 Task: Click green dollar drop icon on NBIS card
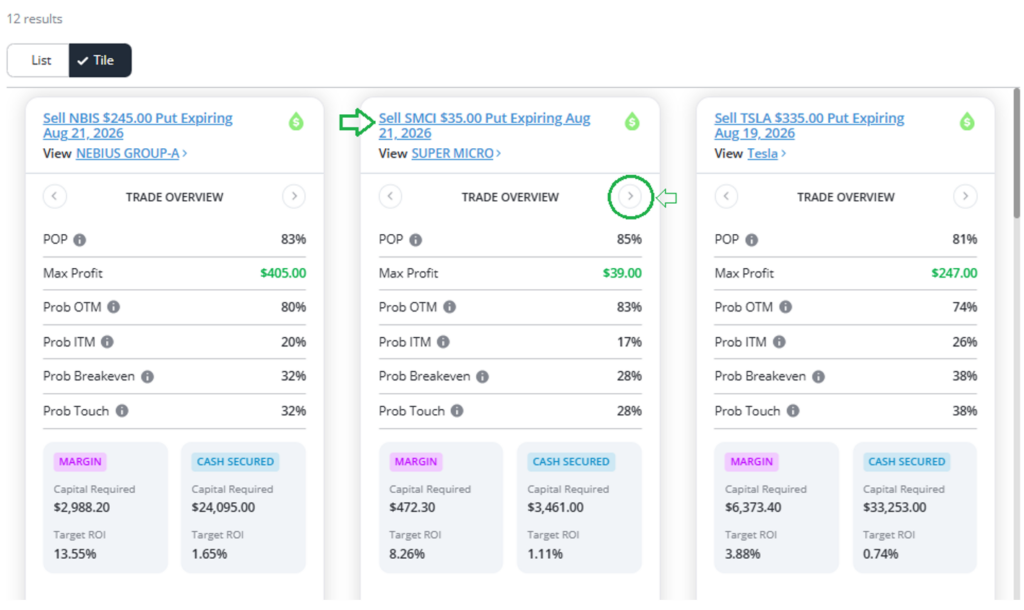[x=296, y=121]
